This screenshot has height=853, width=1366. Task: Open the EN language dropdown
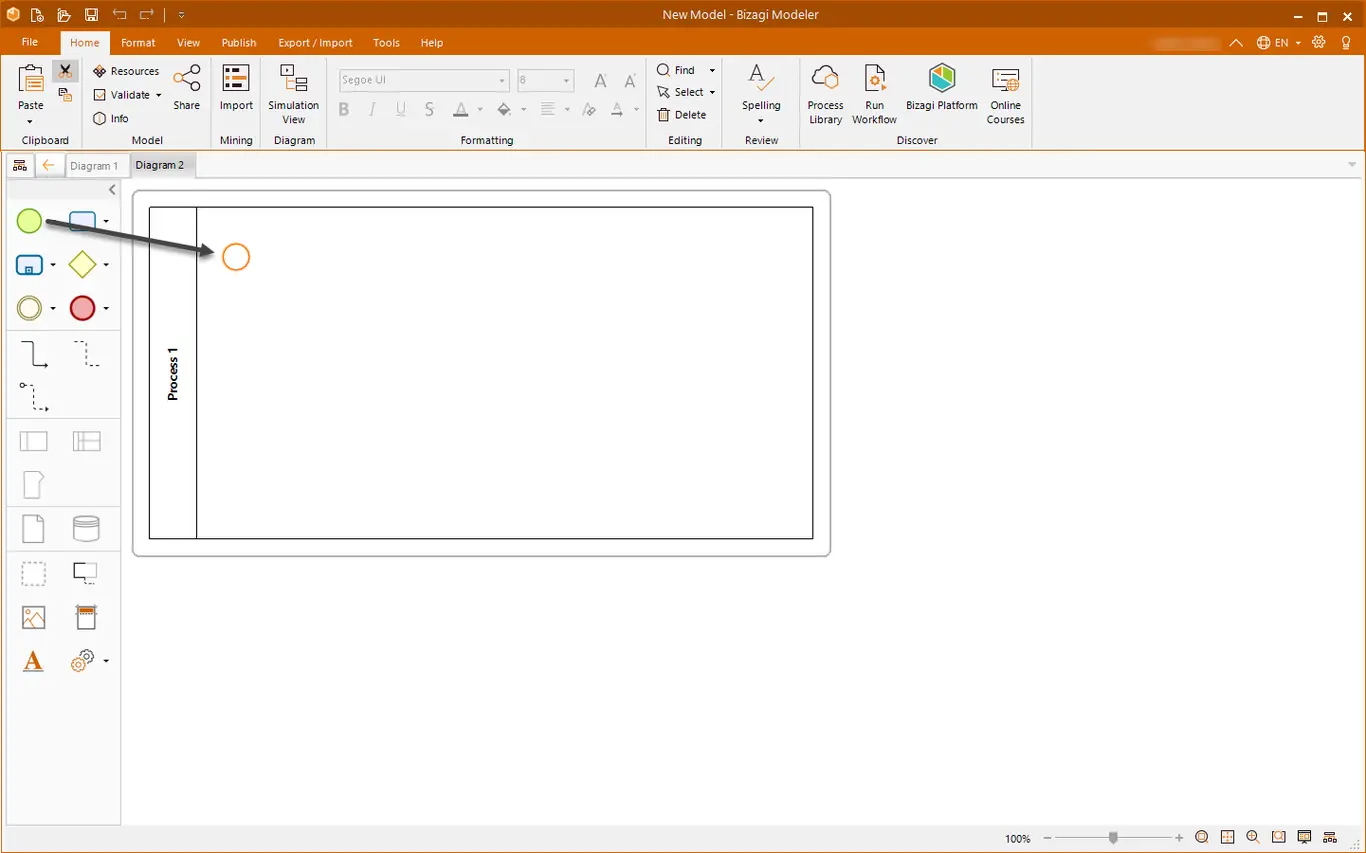click(1279, 43)
